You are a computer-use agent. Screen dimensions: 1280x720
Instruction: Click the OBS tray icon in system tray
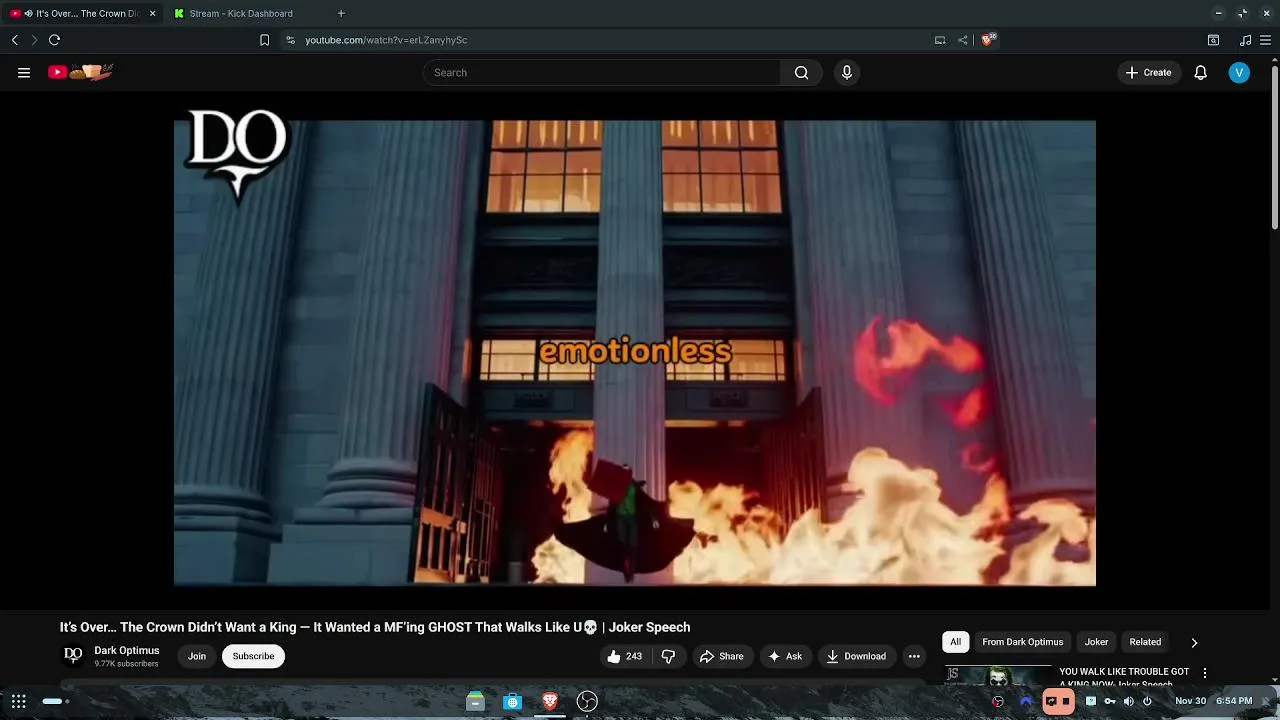pos(997,701)
